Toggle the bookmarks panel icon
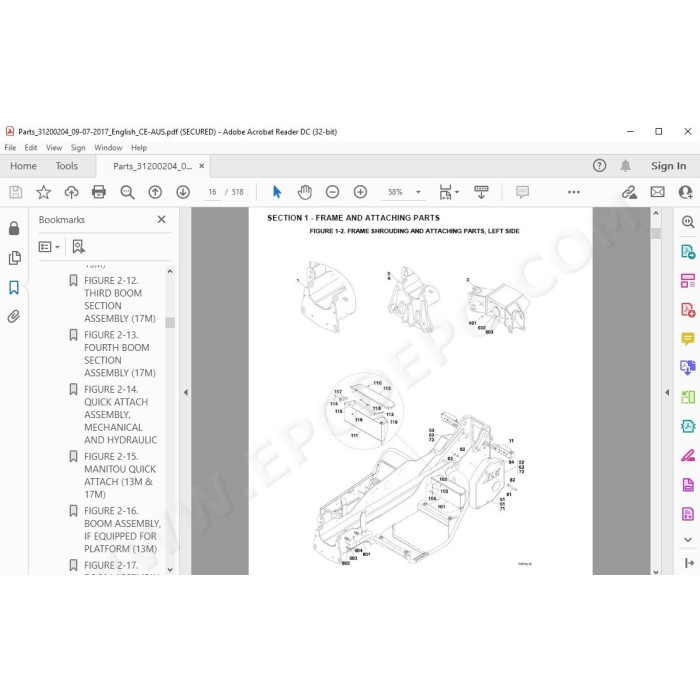Viewport: 700px width, 700px height. [x=14, y=288]
